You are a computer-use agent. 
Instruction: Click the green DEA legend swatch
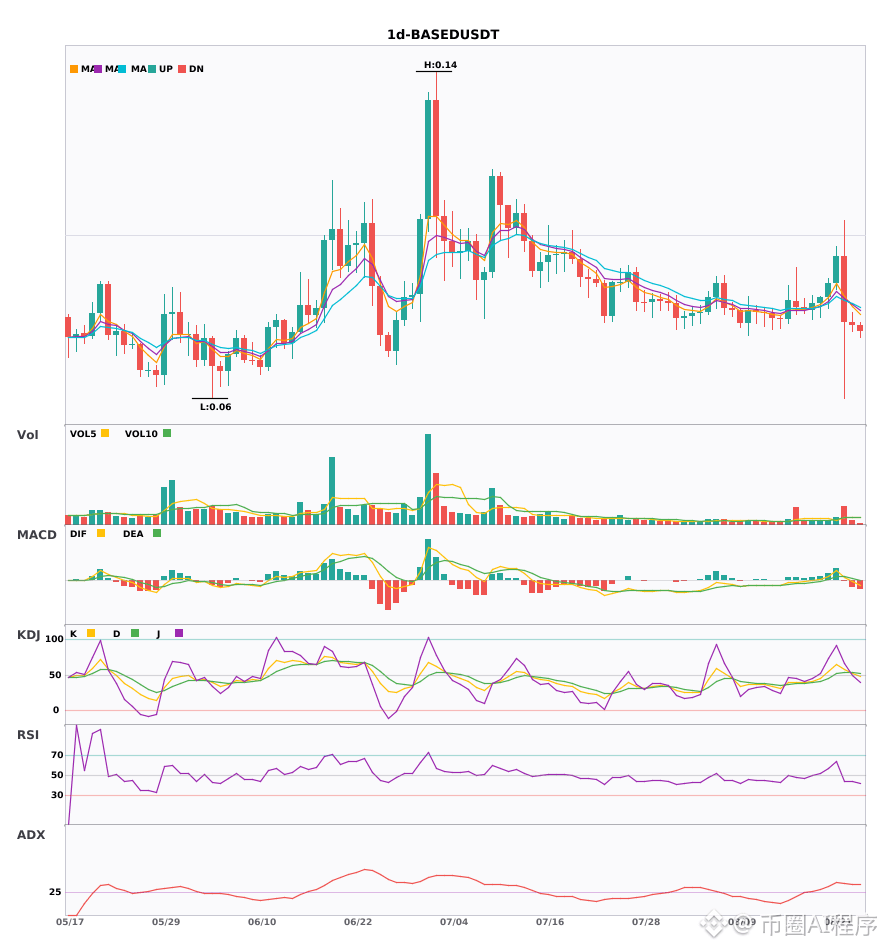[157, 533]
